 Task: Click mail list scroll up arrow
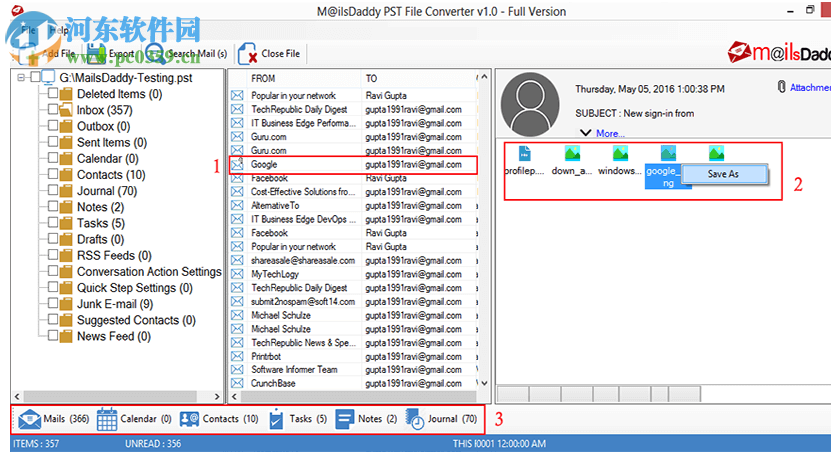pyautogui.click(x=484, y=77)
